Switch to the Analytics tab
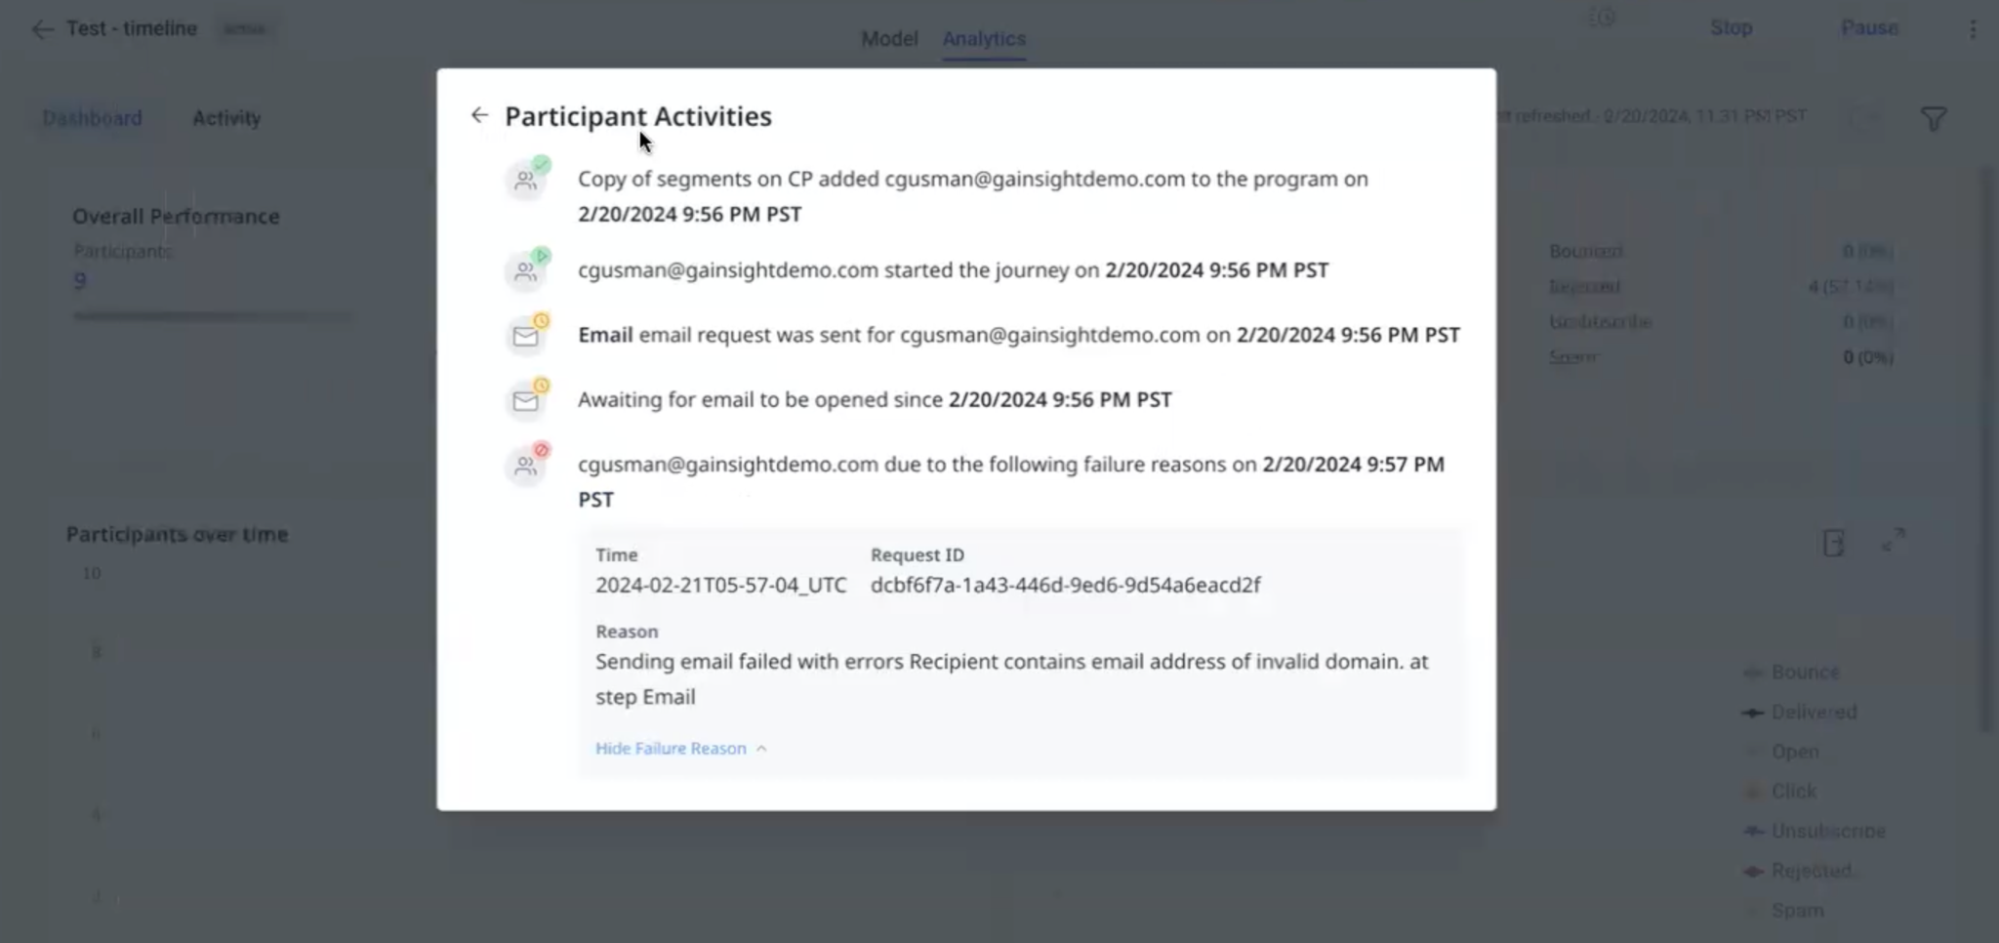This screenshot has height=943, width=1999. 984,38
